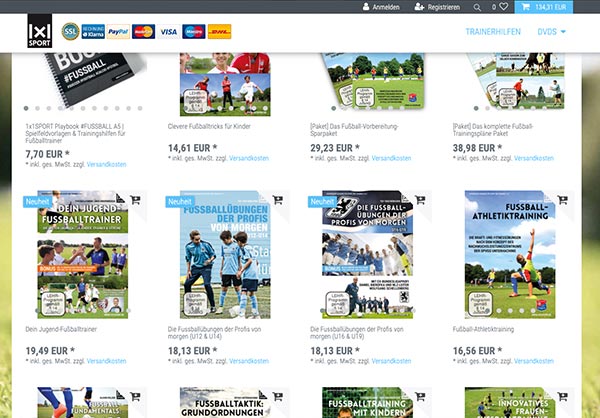Viewport: 600px width, 418px height.
Task: Click the PayPal payment icon
Action: (x=118, y=32)
